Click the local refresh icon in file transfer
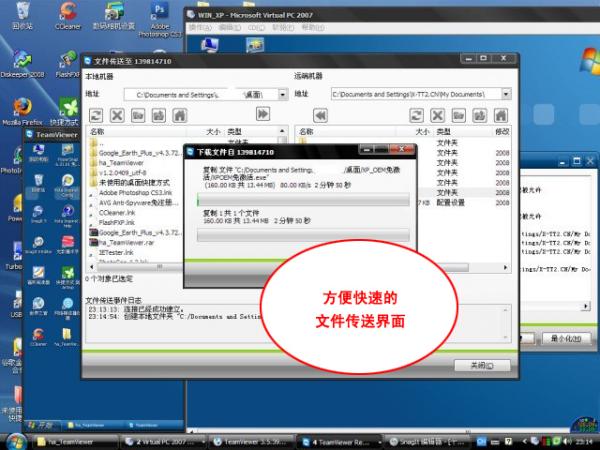 click(x=94, y=115)
